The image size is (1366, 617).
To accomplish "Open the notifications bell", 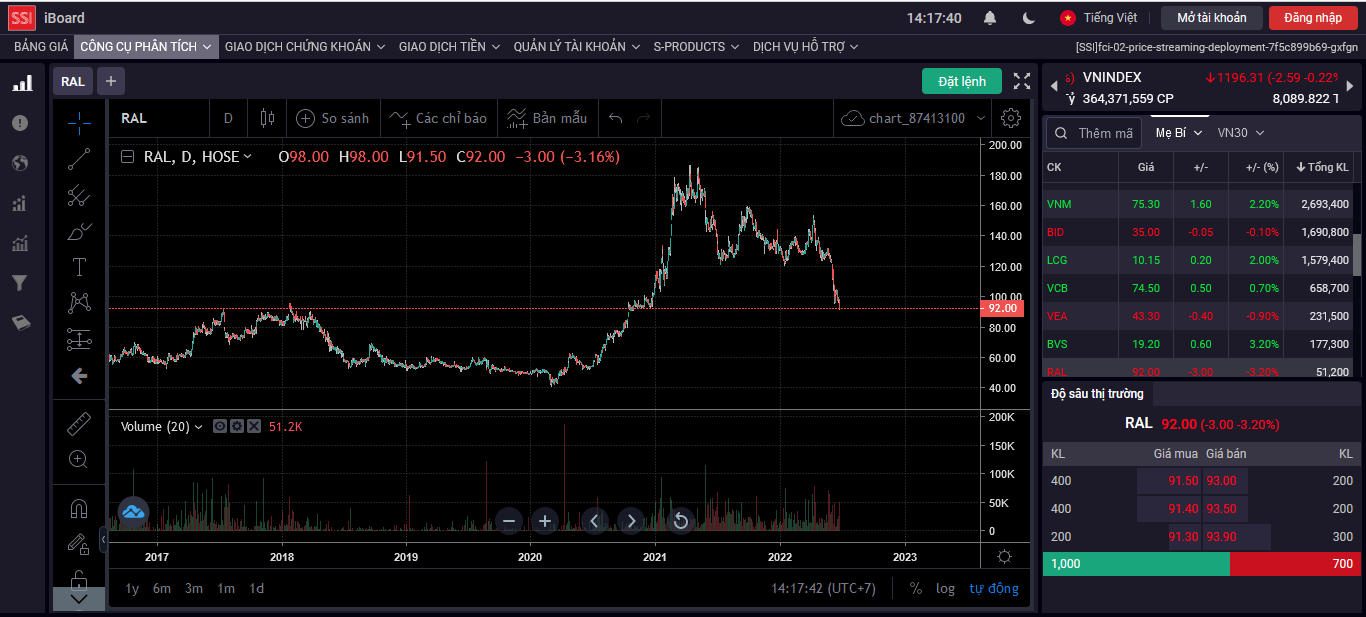I will 990,18.
